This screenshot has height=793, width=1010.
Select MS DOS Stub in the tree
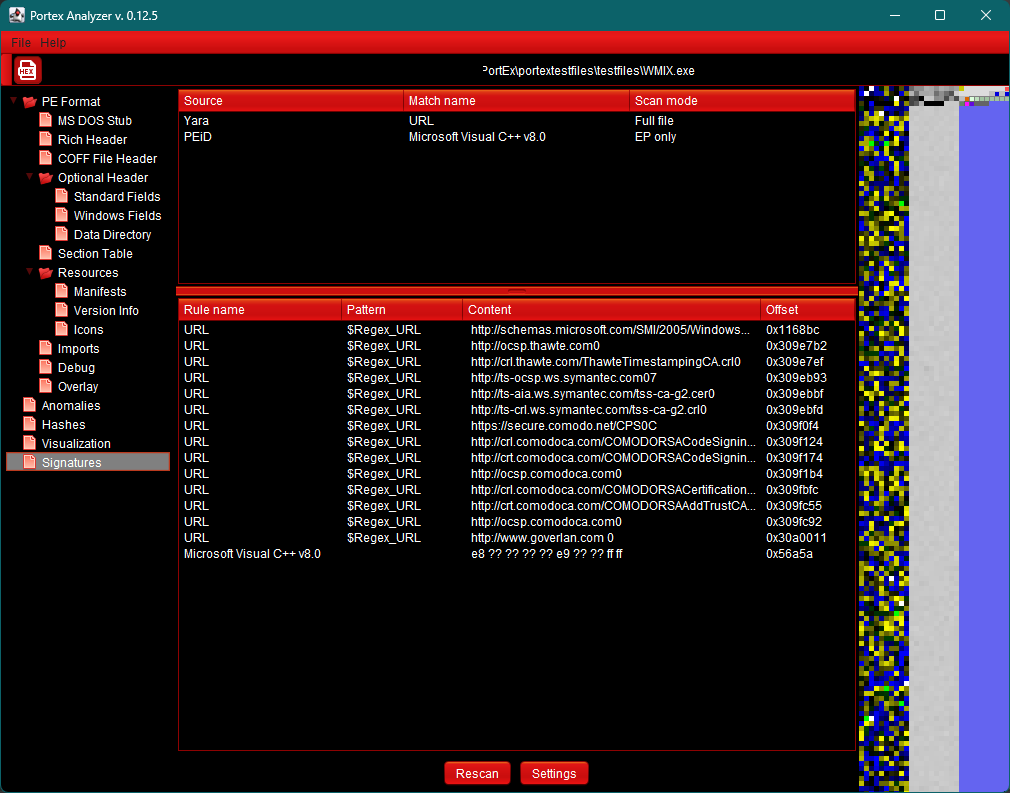[95, 120]
